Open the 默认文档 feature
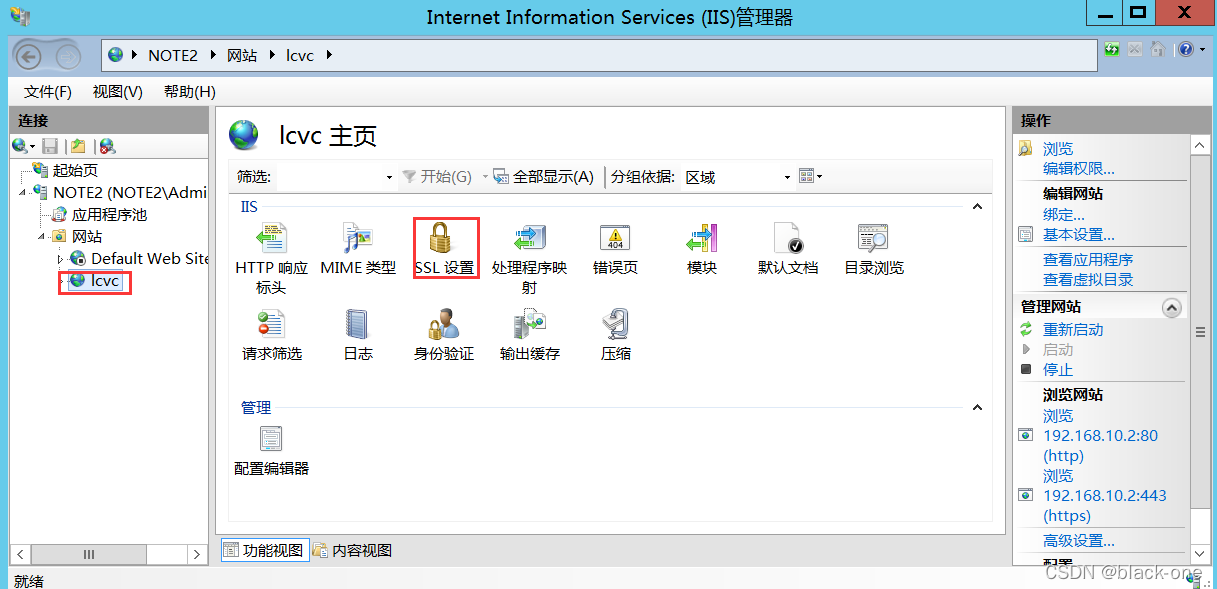The width and height of the screenshot is (1217, 589). click(x=788, y=249)
